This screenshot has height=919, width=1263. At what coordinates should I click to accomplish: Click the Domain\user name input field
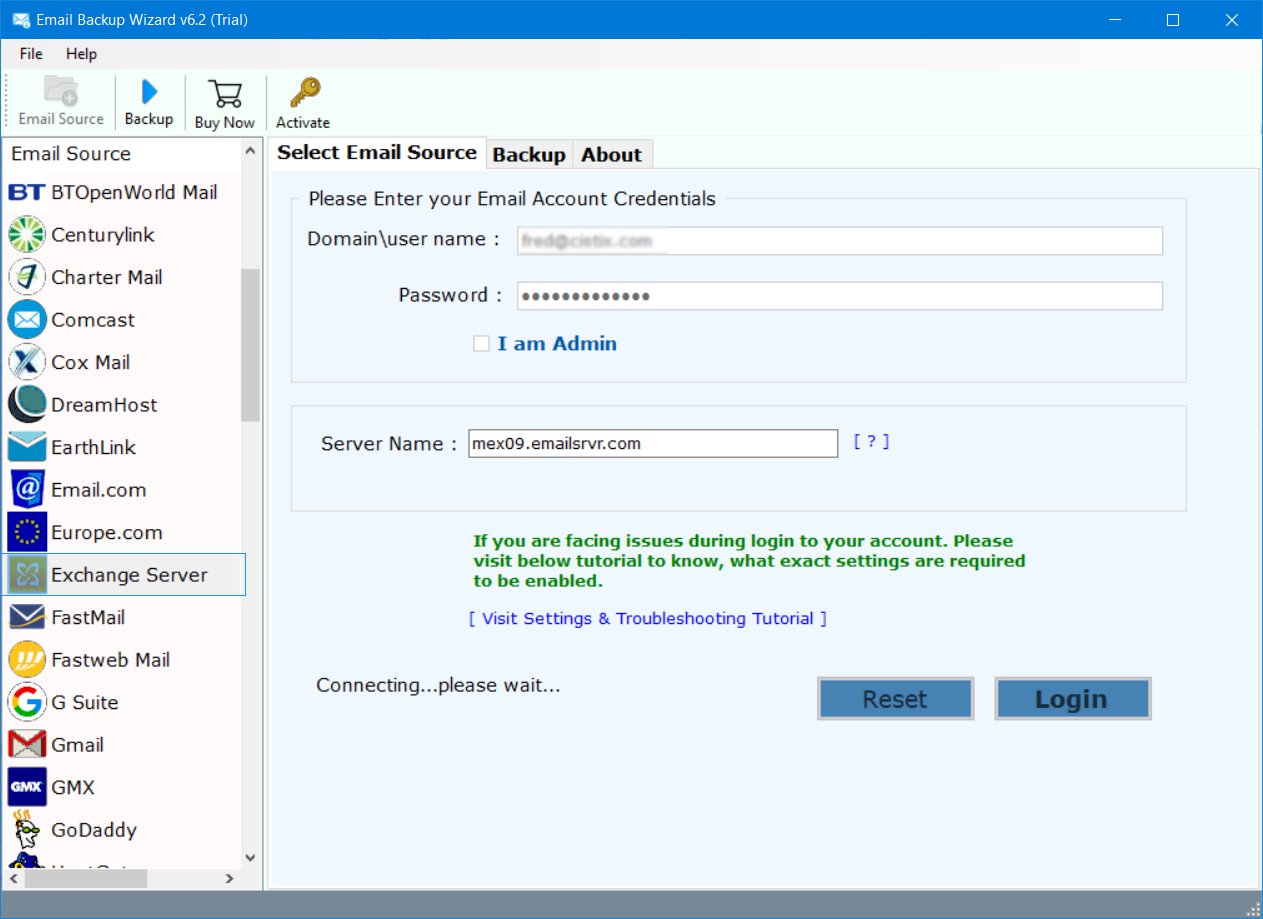(840, 241)
